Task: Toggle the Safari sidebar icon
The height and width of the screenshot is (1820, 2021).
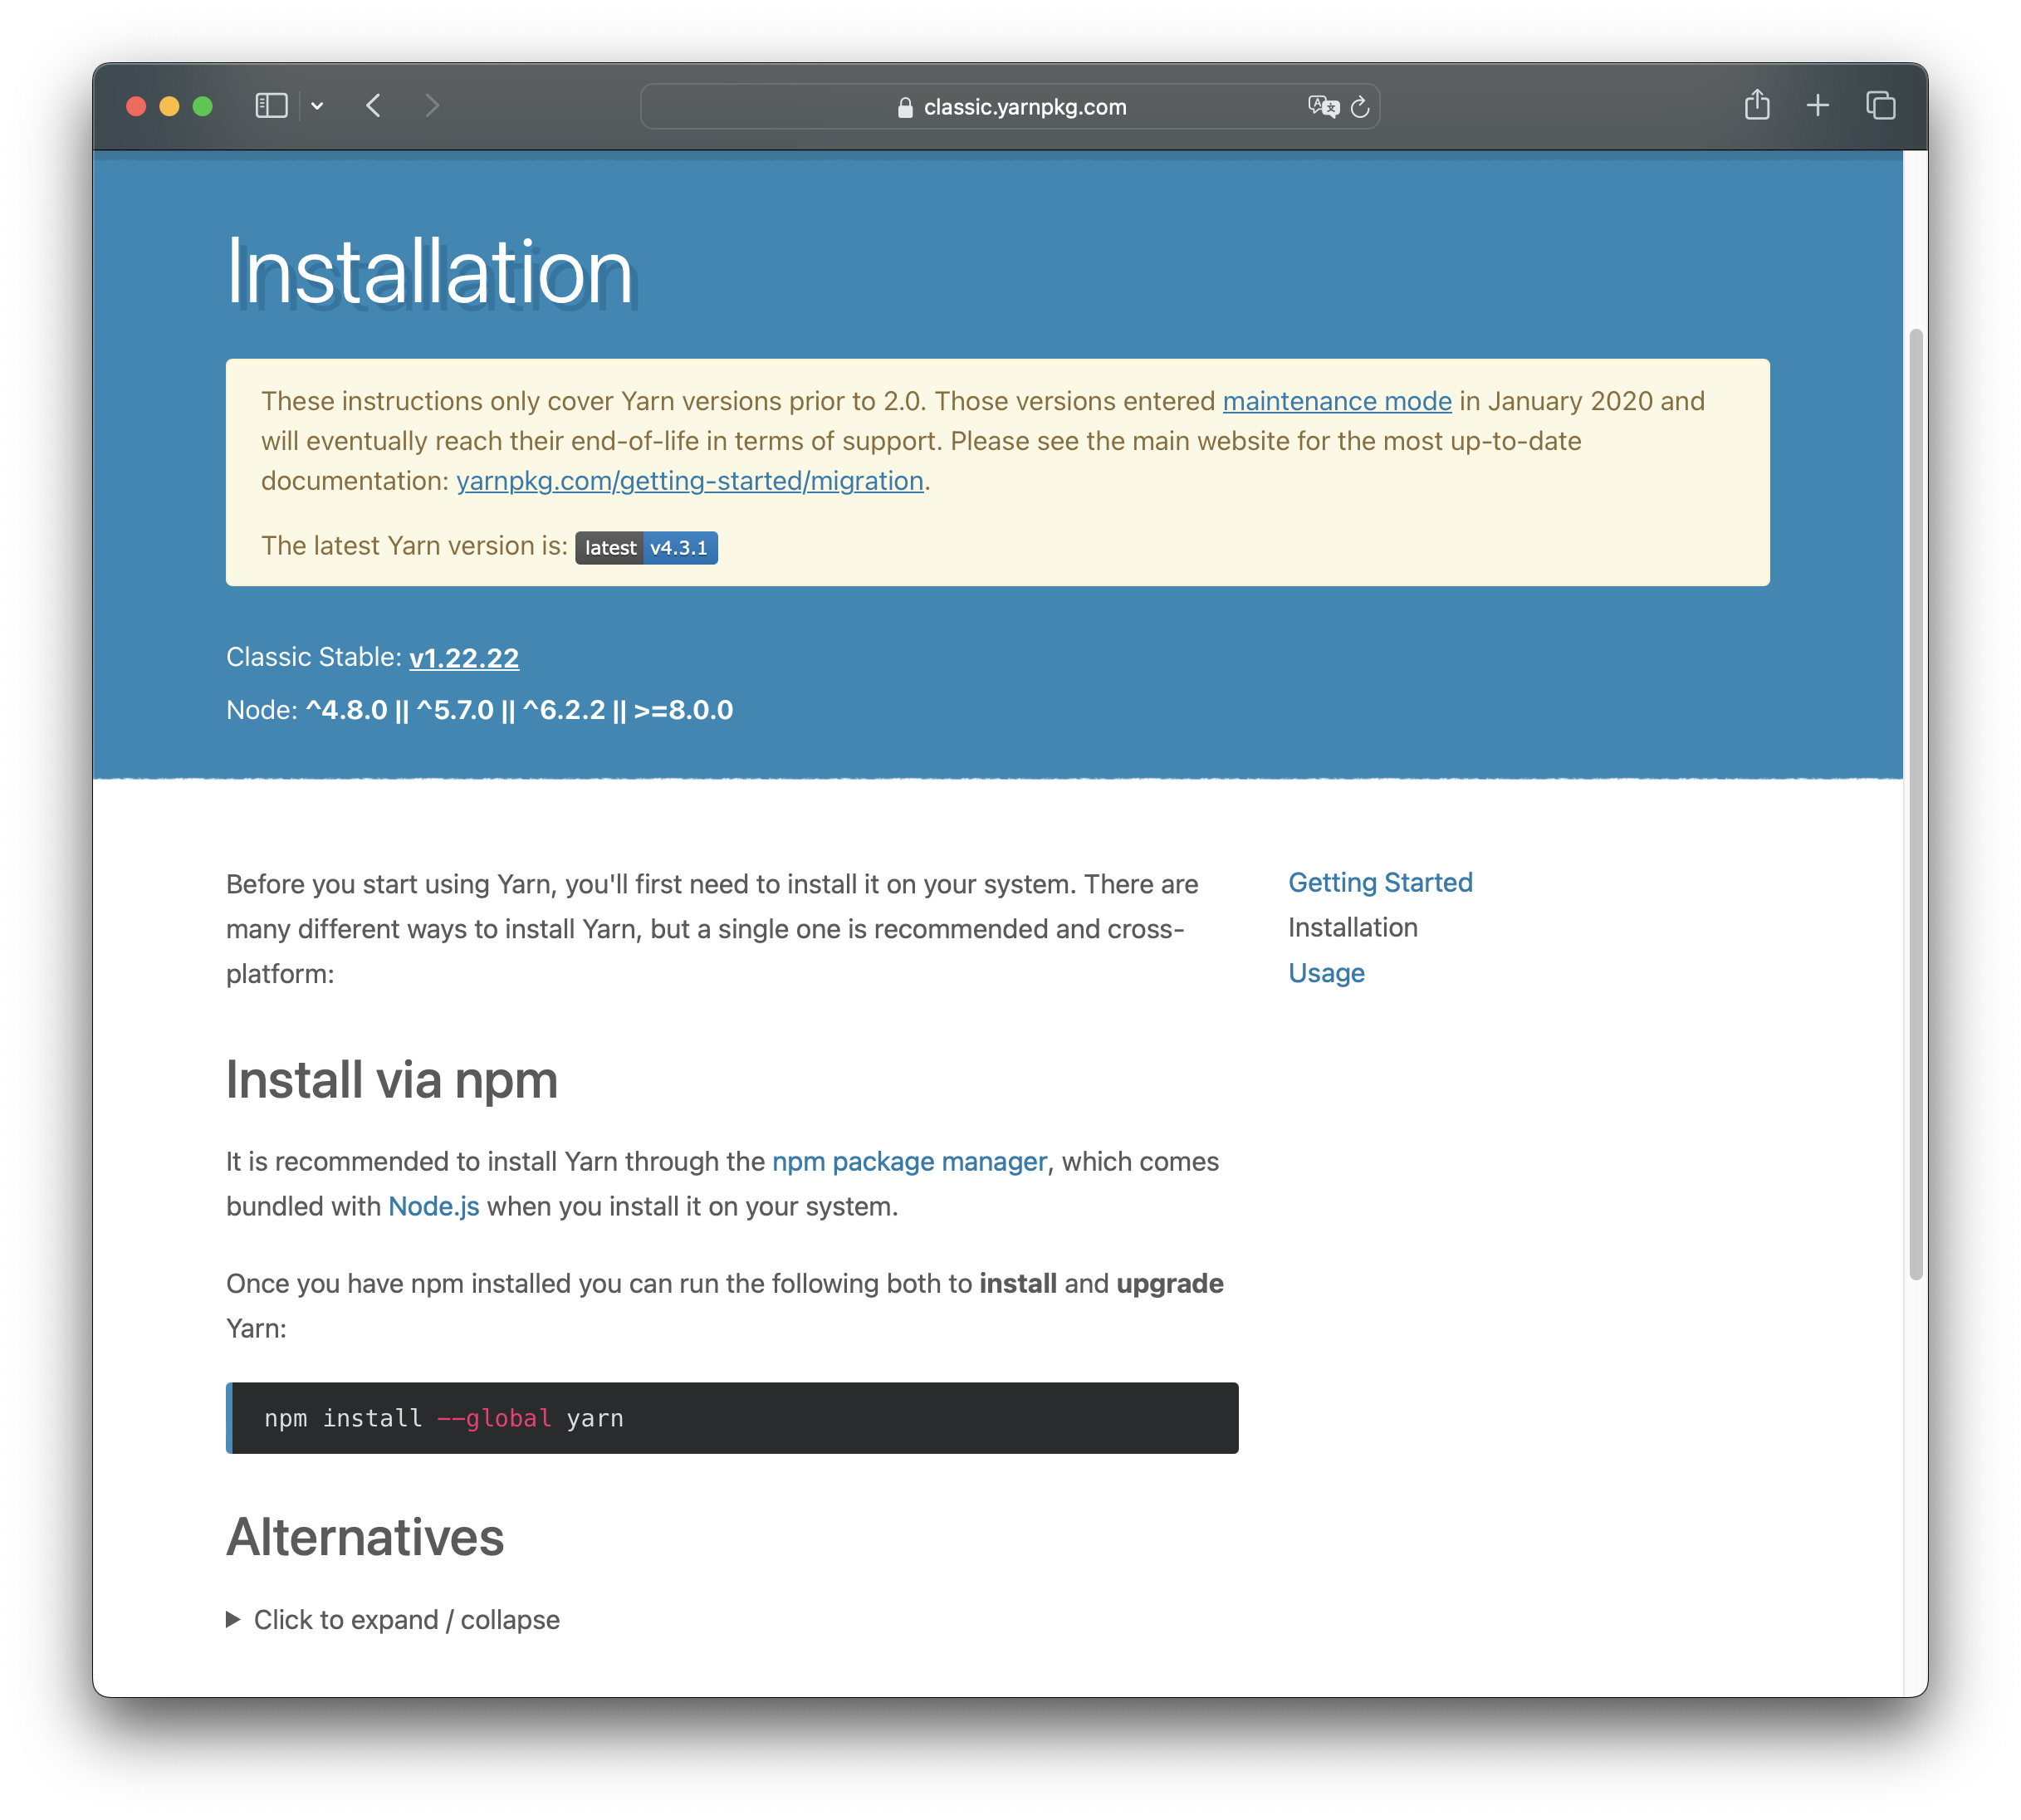Action: coord(271,106)
